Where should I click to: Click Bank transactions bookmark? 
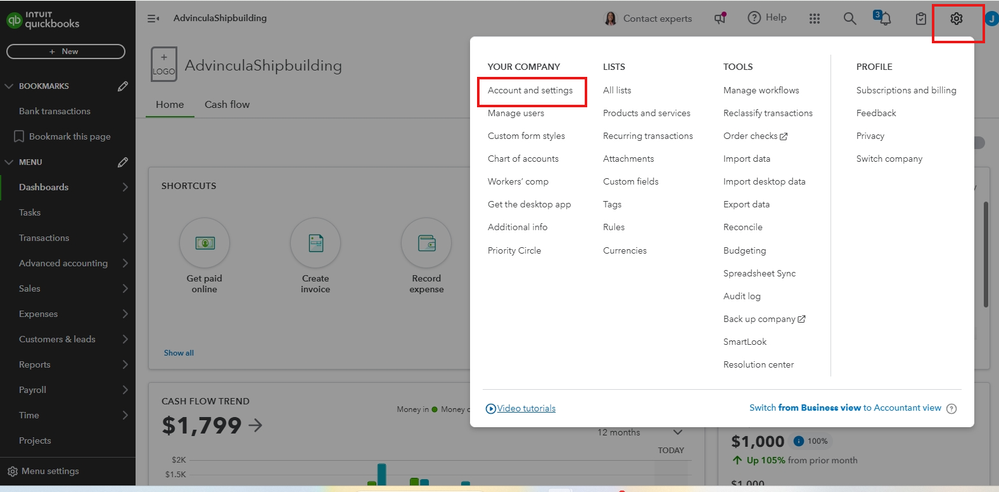coord(55,112)
